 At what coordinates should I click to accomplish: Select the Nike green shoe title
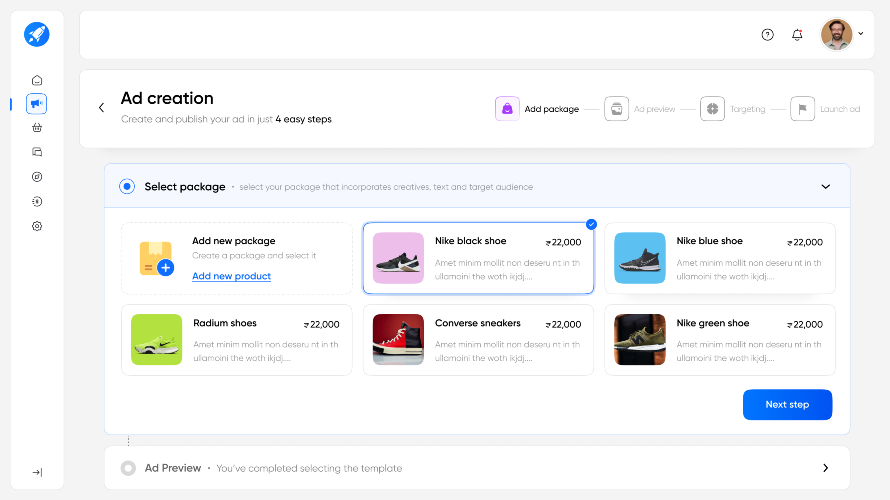tap(713, 323)
